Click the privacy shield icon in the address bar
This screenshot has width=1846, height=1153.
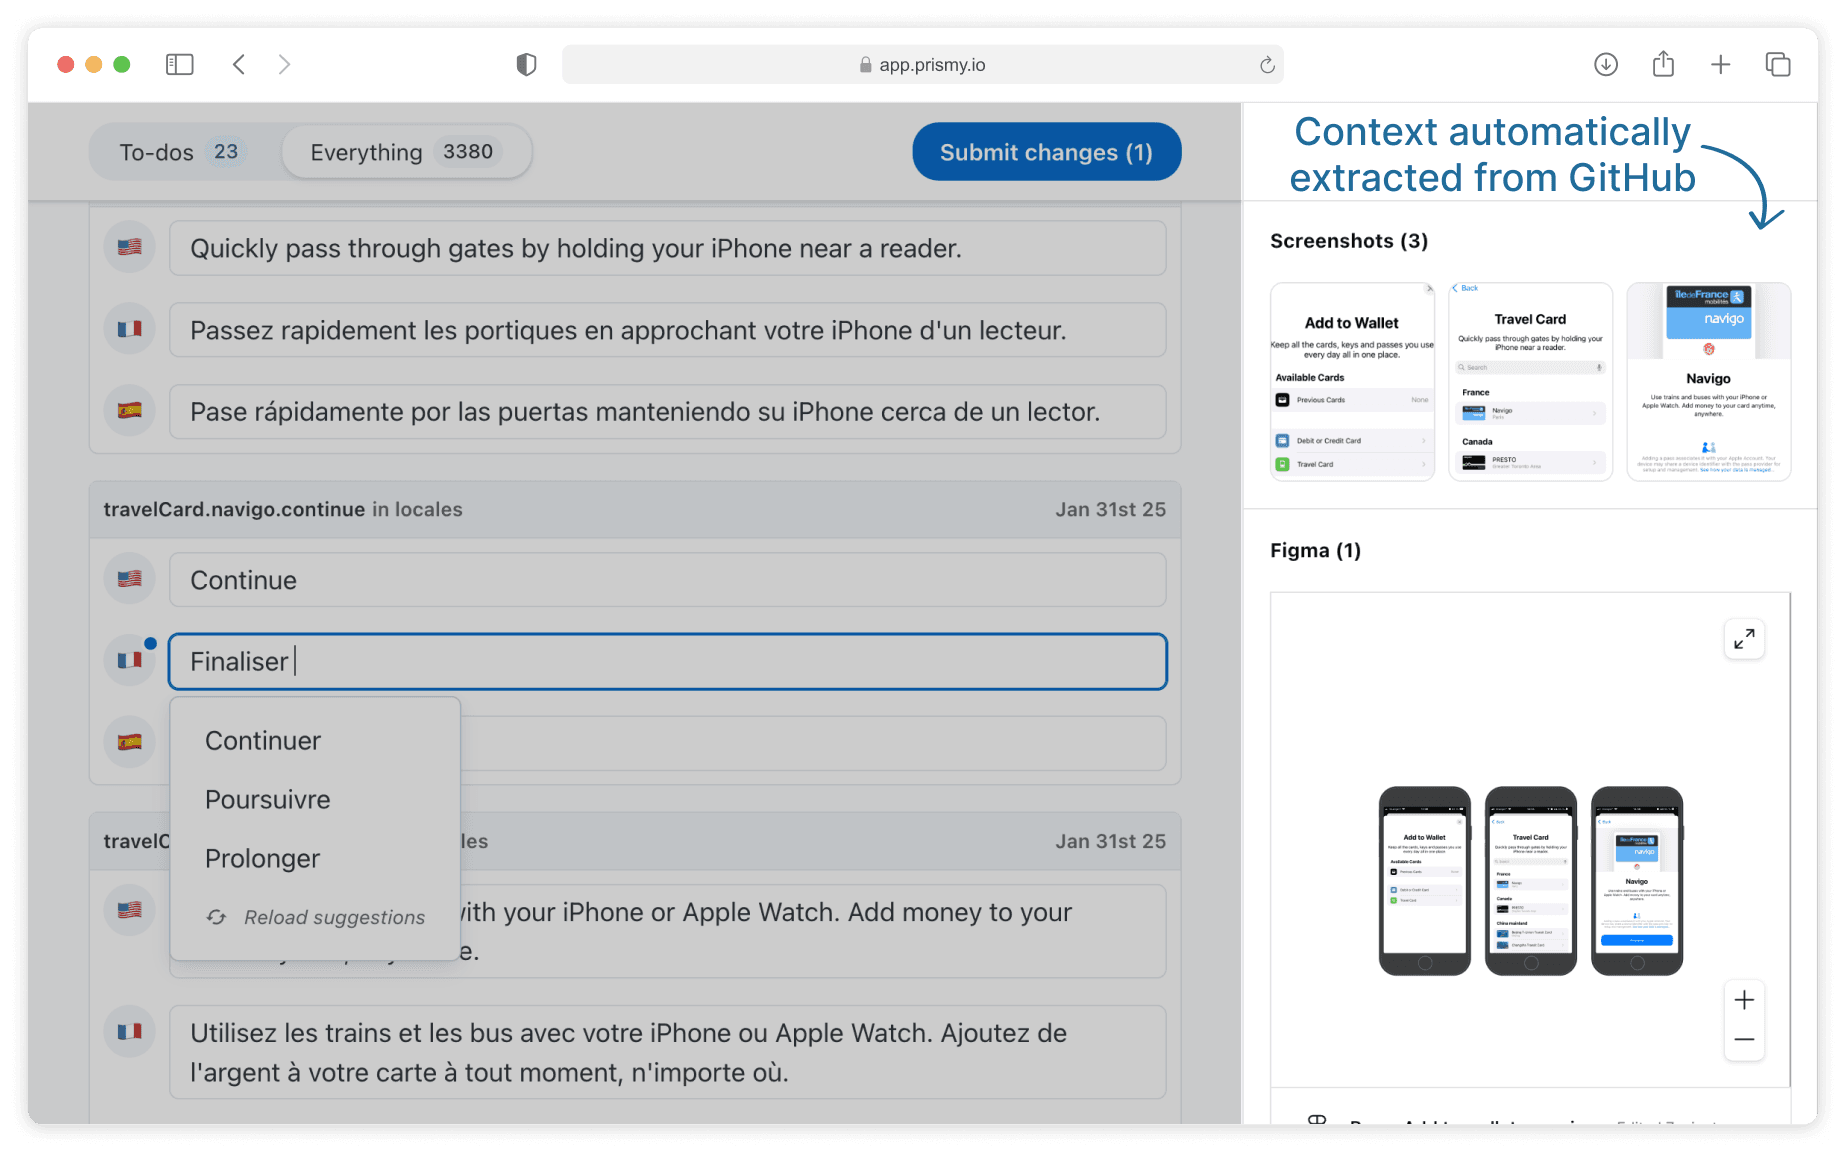coord(526,63)
